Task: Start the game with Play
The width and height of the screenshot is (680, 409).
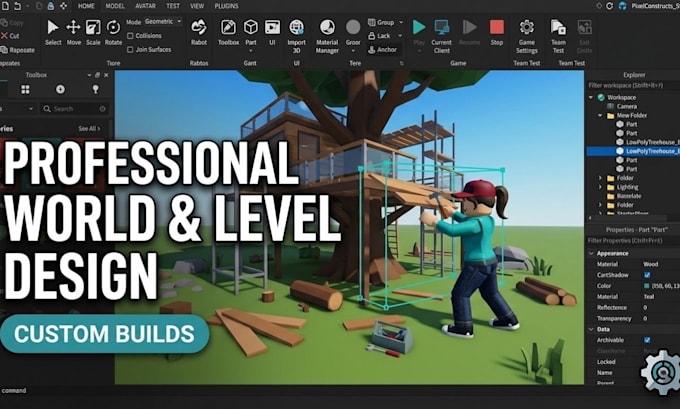Action: (x=419, y=32)
